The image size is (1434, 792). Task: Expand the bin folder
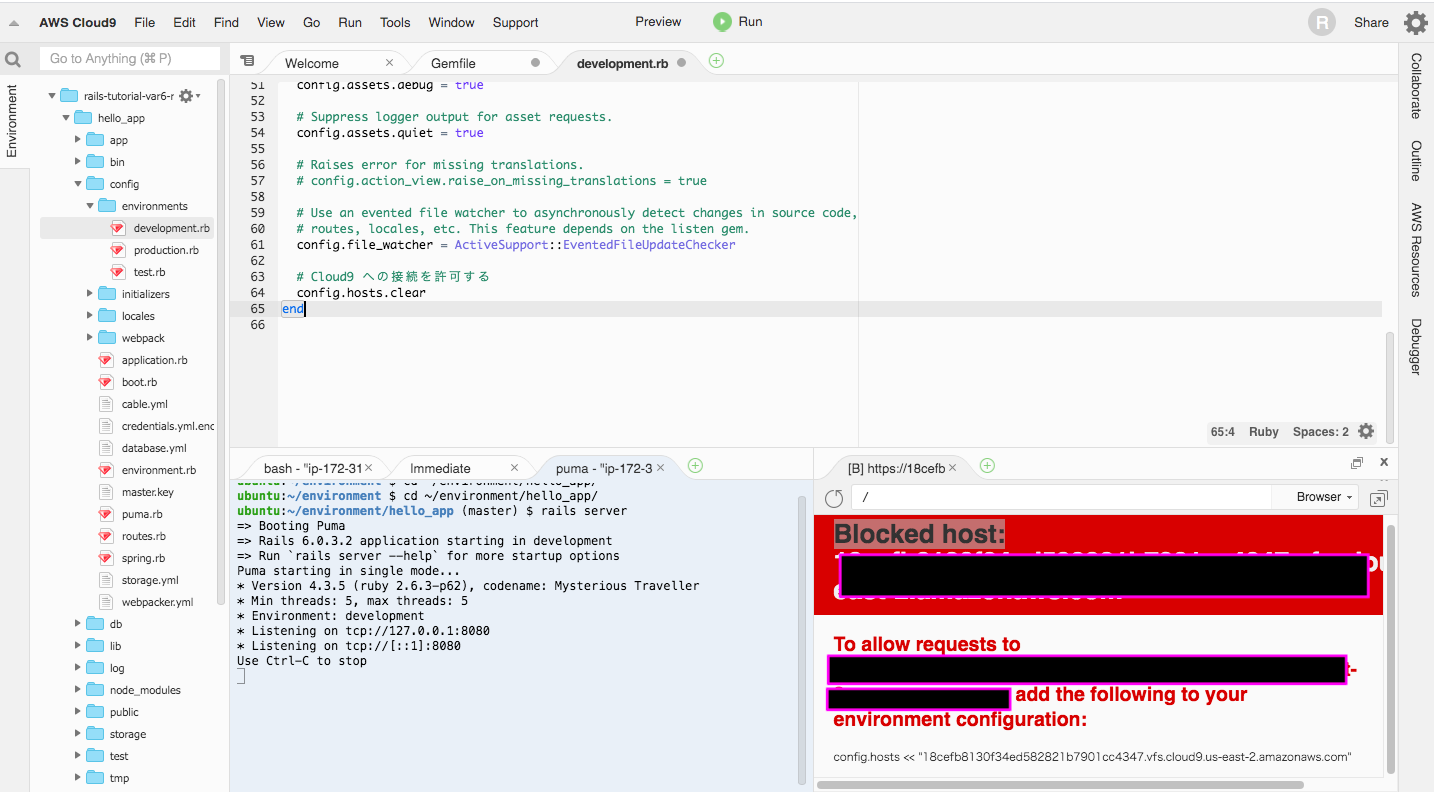point(78,162)
